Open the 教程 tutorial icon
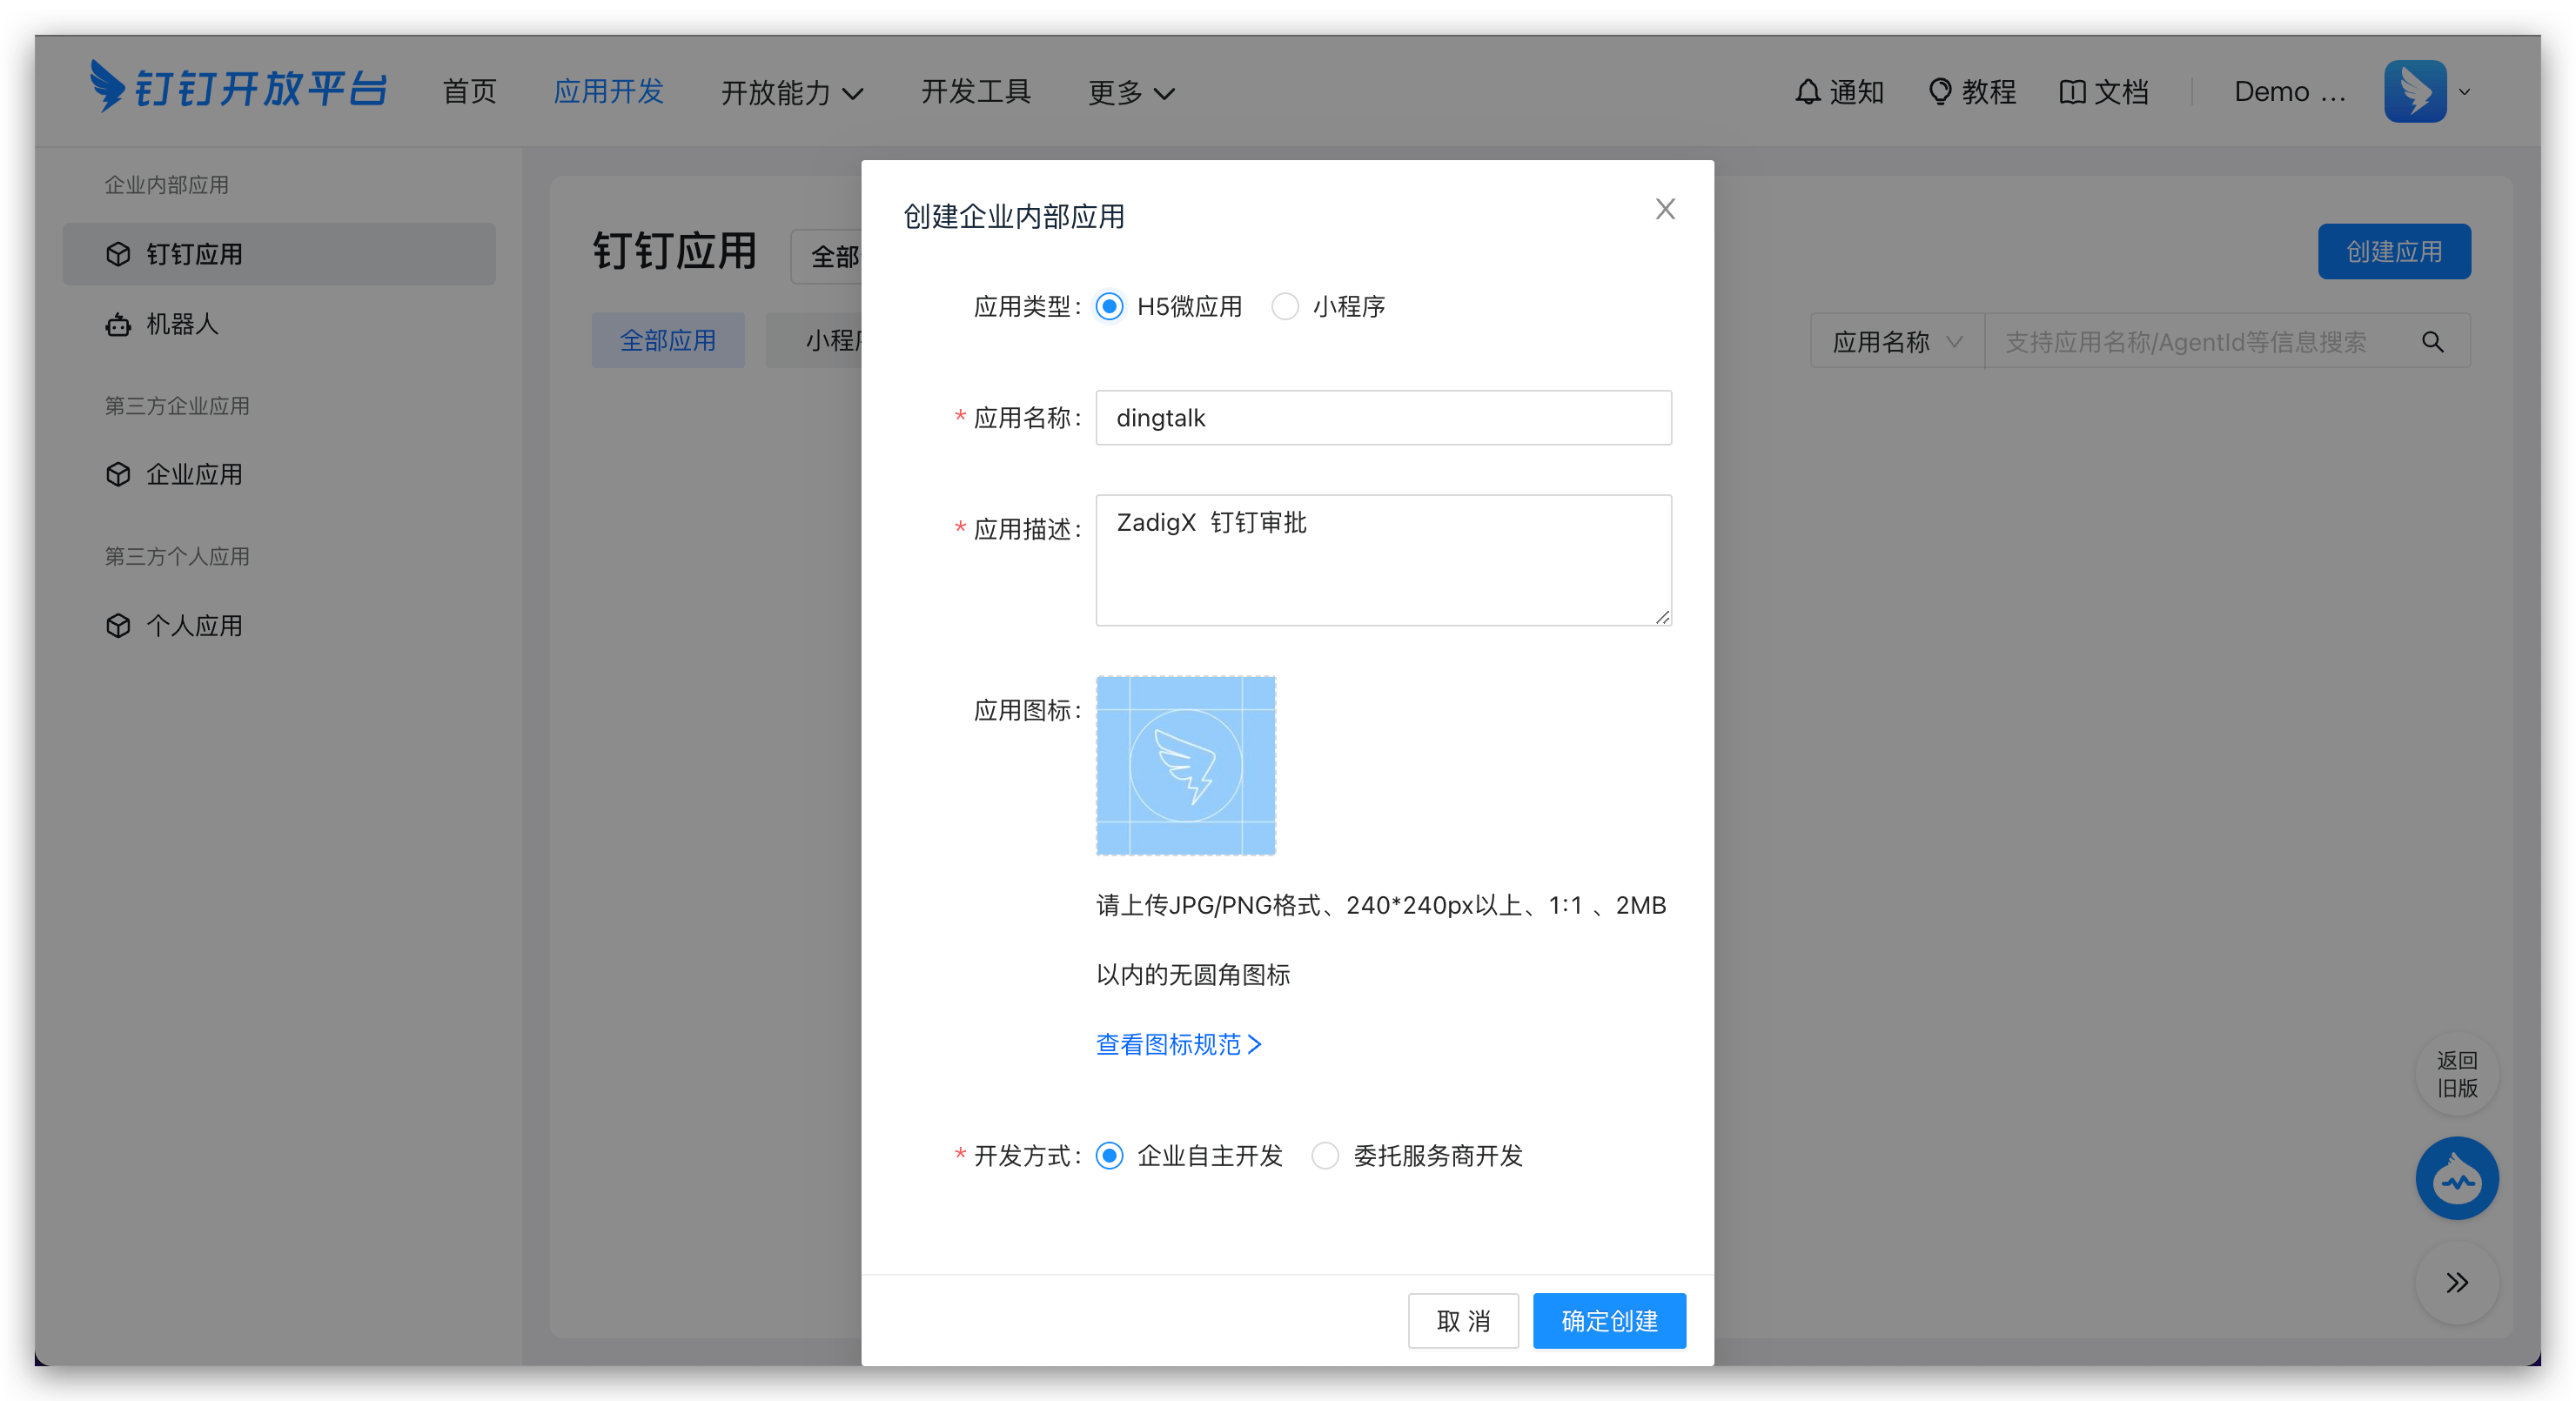 [x=1941, y=91]
